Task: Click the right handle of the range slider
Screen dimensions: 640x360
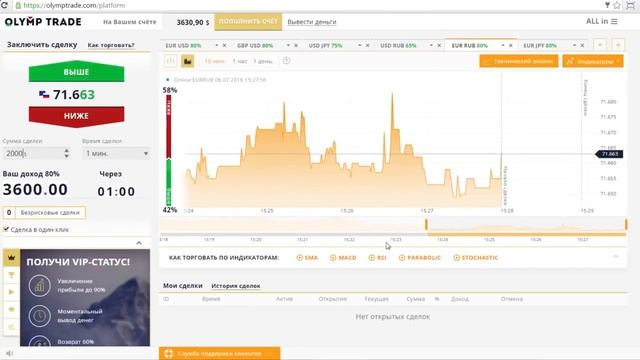Action: [626, 224]
